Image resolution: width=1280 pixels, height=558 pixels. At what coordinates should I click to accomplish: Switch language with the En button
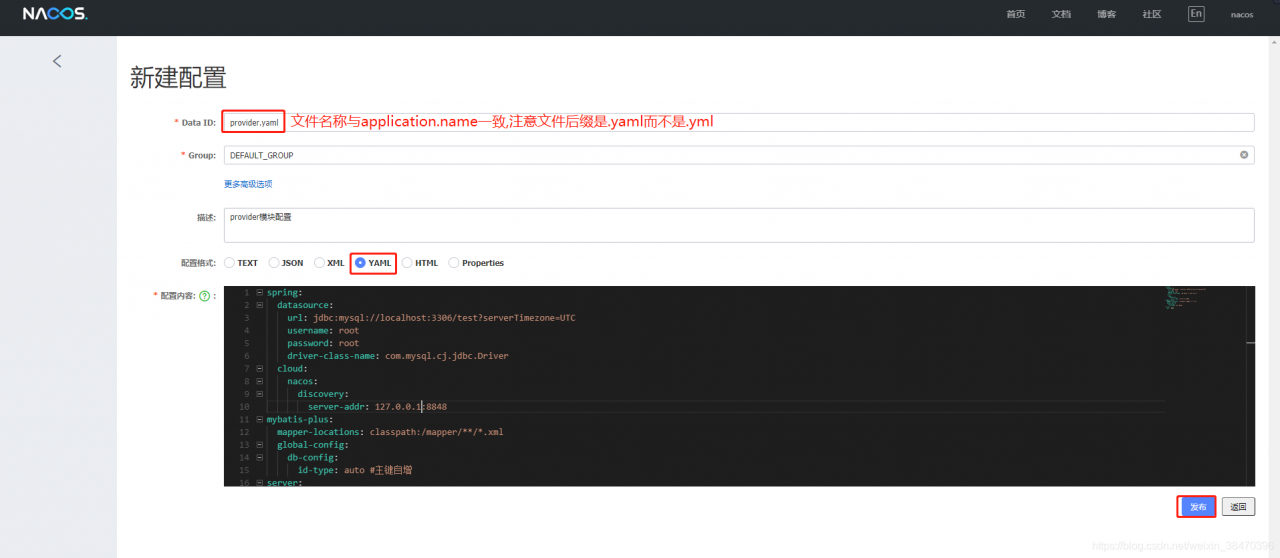[1196, 14]
